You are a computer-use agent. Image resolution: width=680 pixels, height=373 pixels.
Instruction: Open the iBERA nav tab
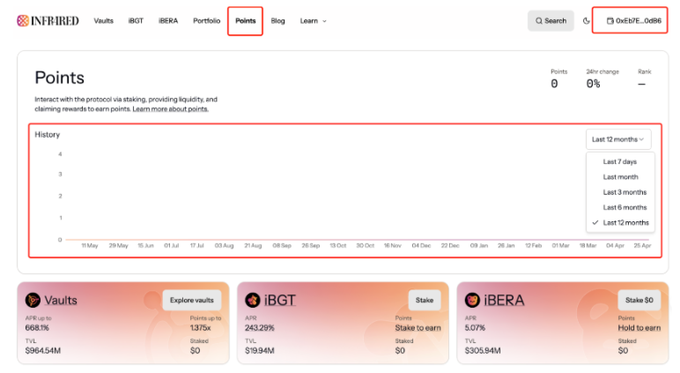coord(168,21)
